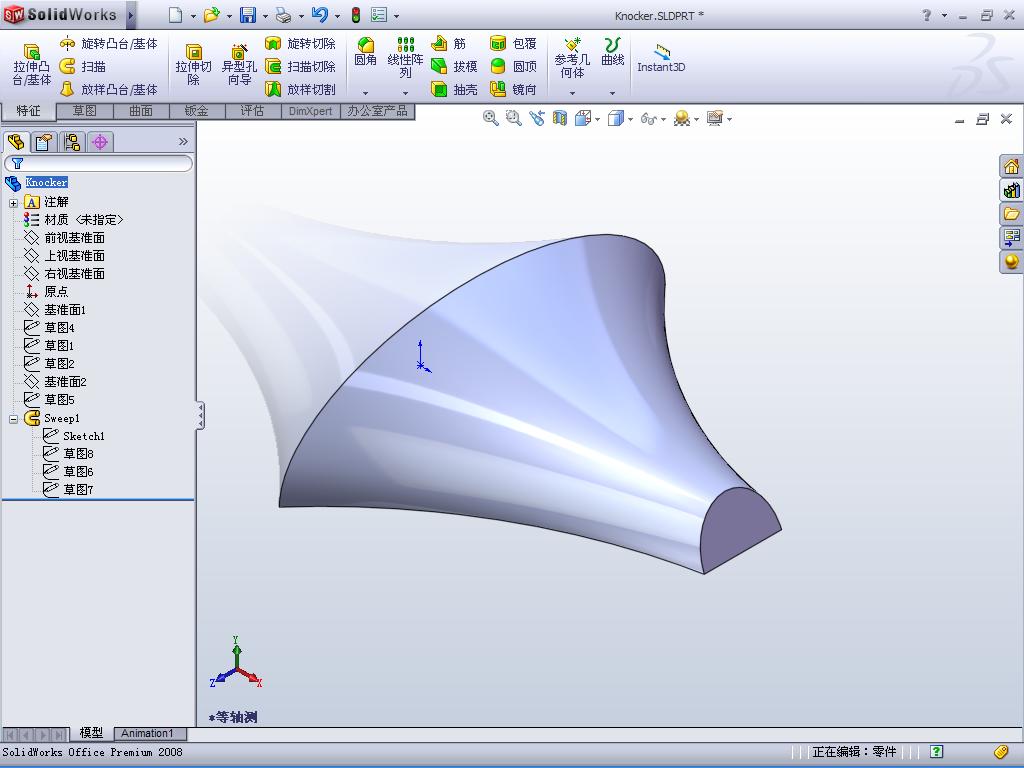The width and height of the screenshot is (1024, 768).
Task: Open the Animation1 bottom tab
Action: [x=148, y=733]
